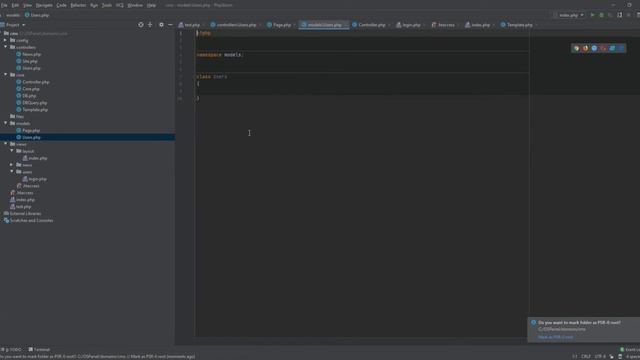Open in Firefox browser icon

coord(585,48)
